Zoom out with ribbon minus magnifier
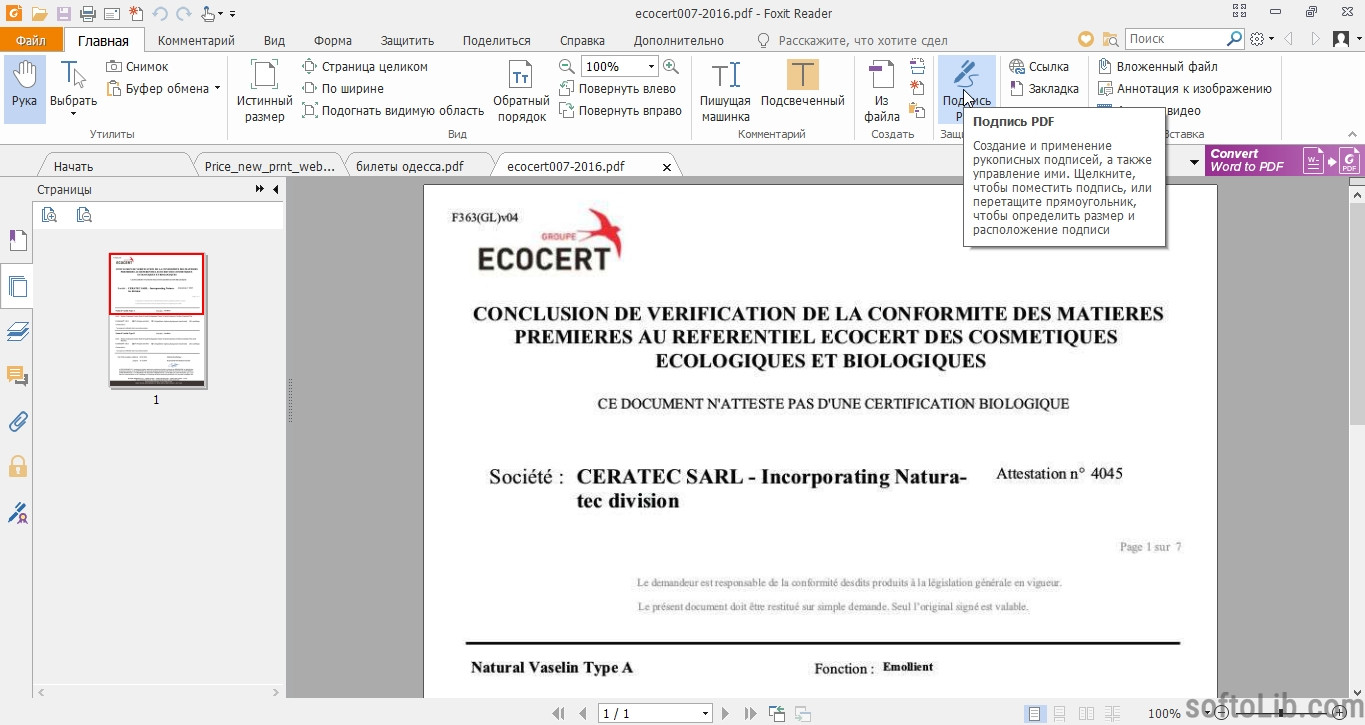 coord(566,66)
